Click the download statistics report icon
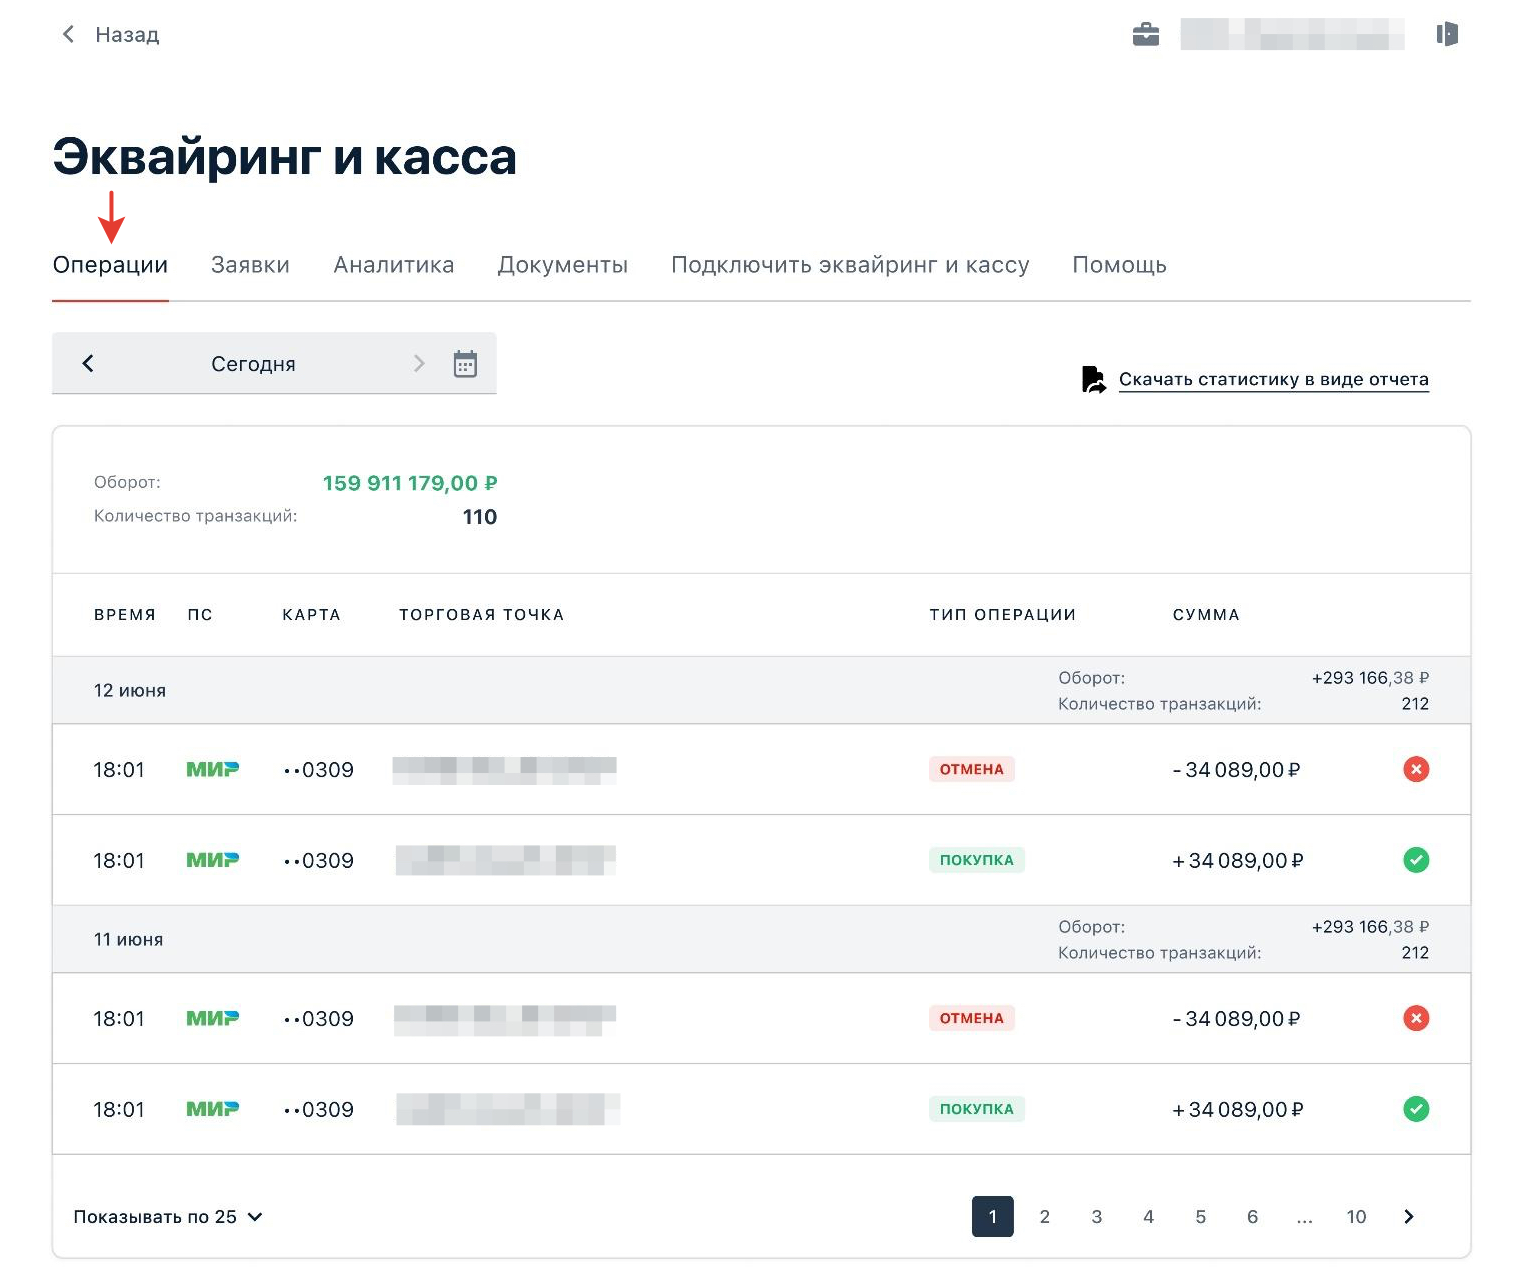The image size is (1531, 1274). coord(1092,378)
